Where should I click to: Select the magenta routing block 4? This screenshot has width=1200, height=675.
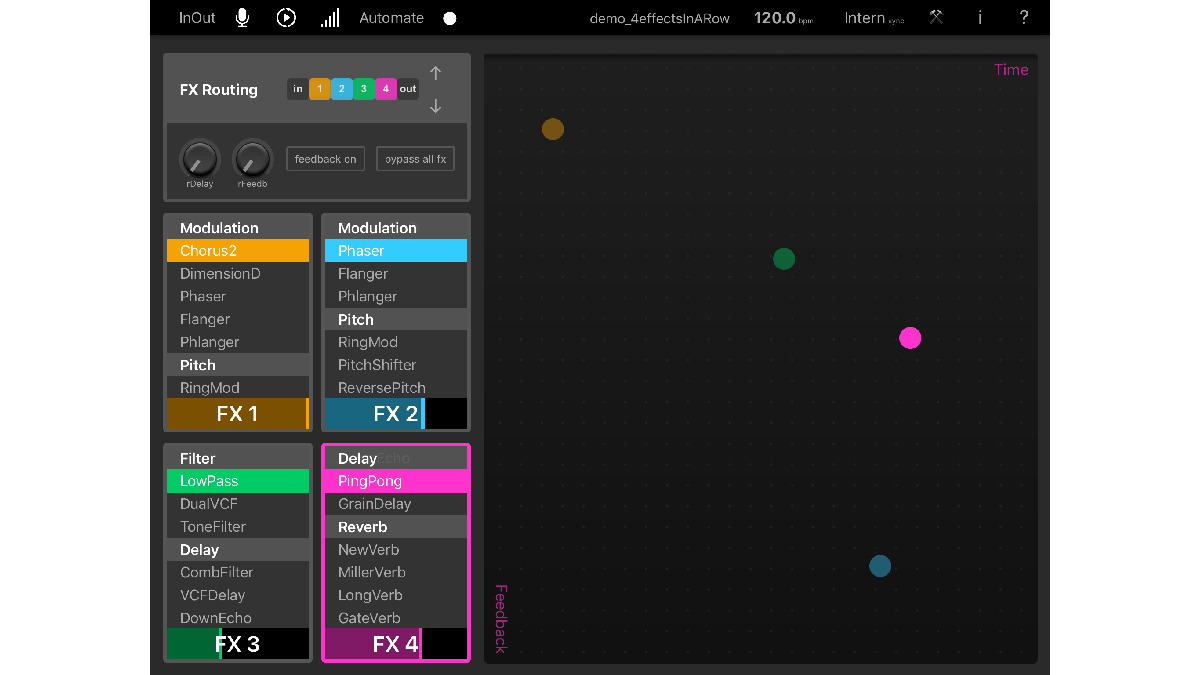[386, 89]
